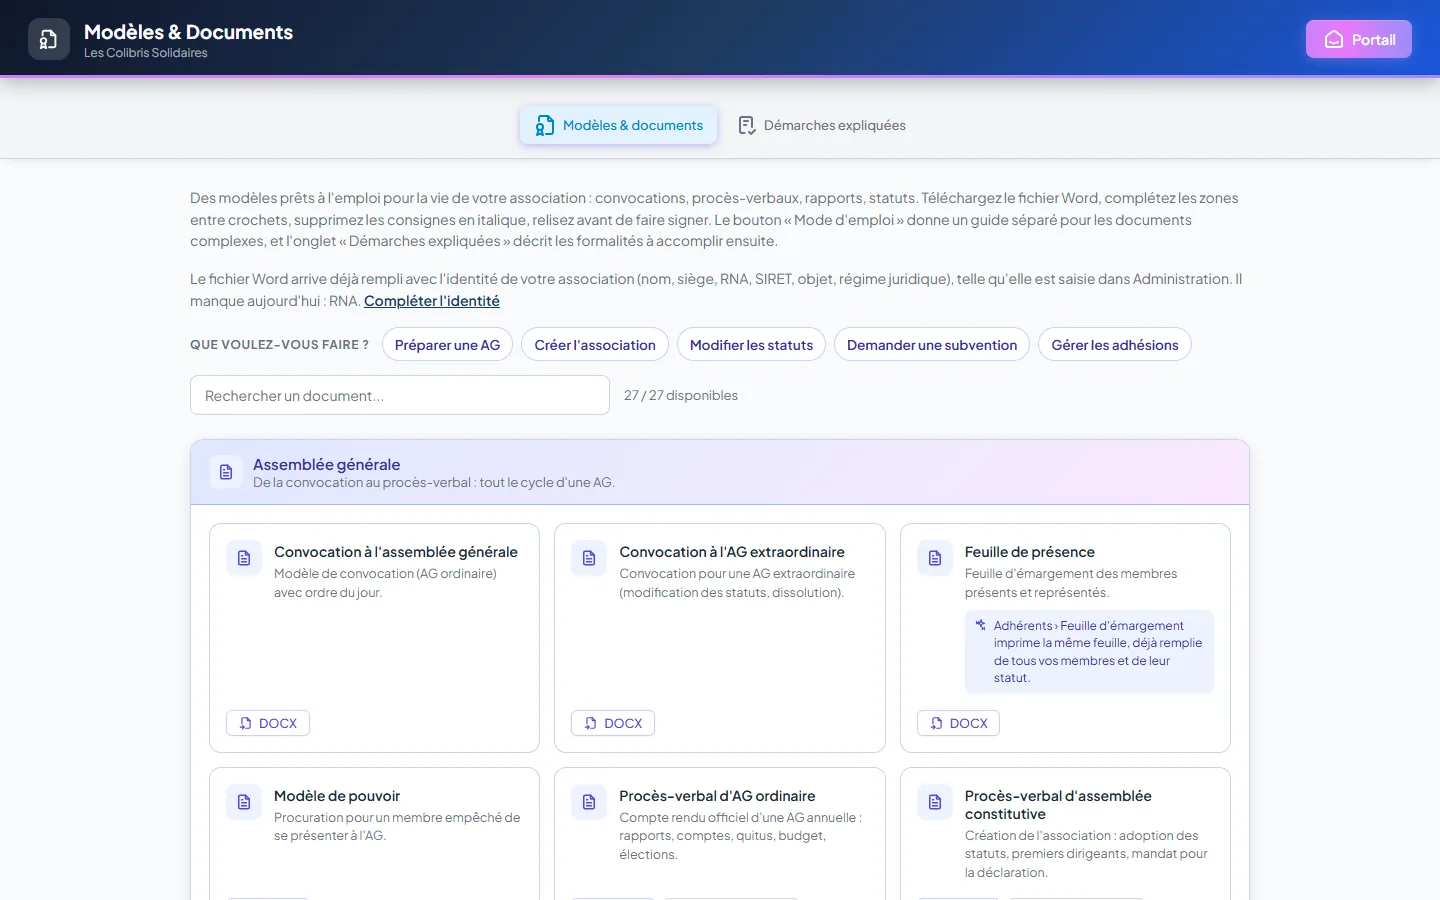Switch to the Modèles & documents tab

(619, 125)
